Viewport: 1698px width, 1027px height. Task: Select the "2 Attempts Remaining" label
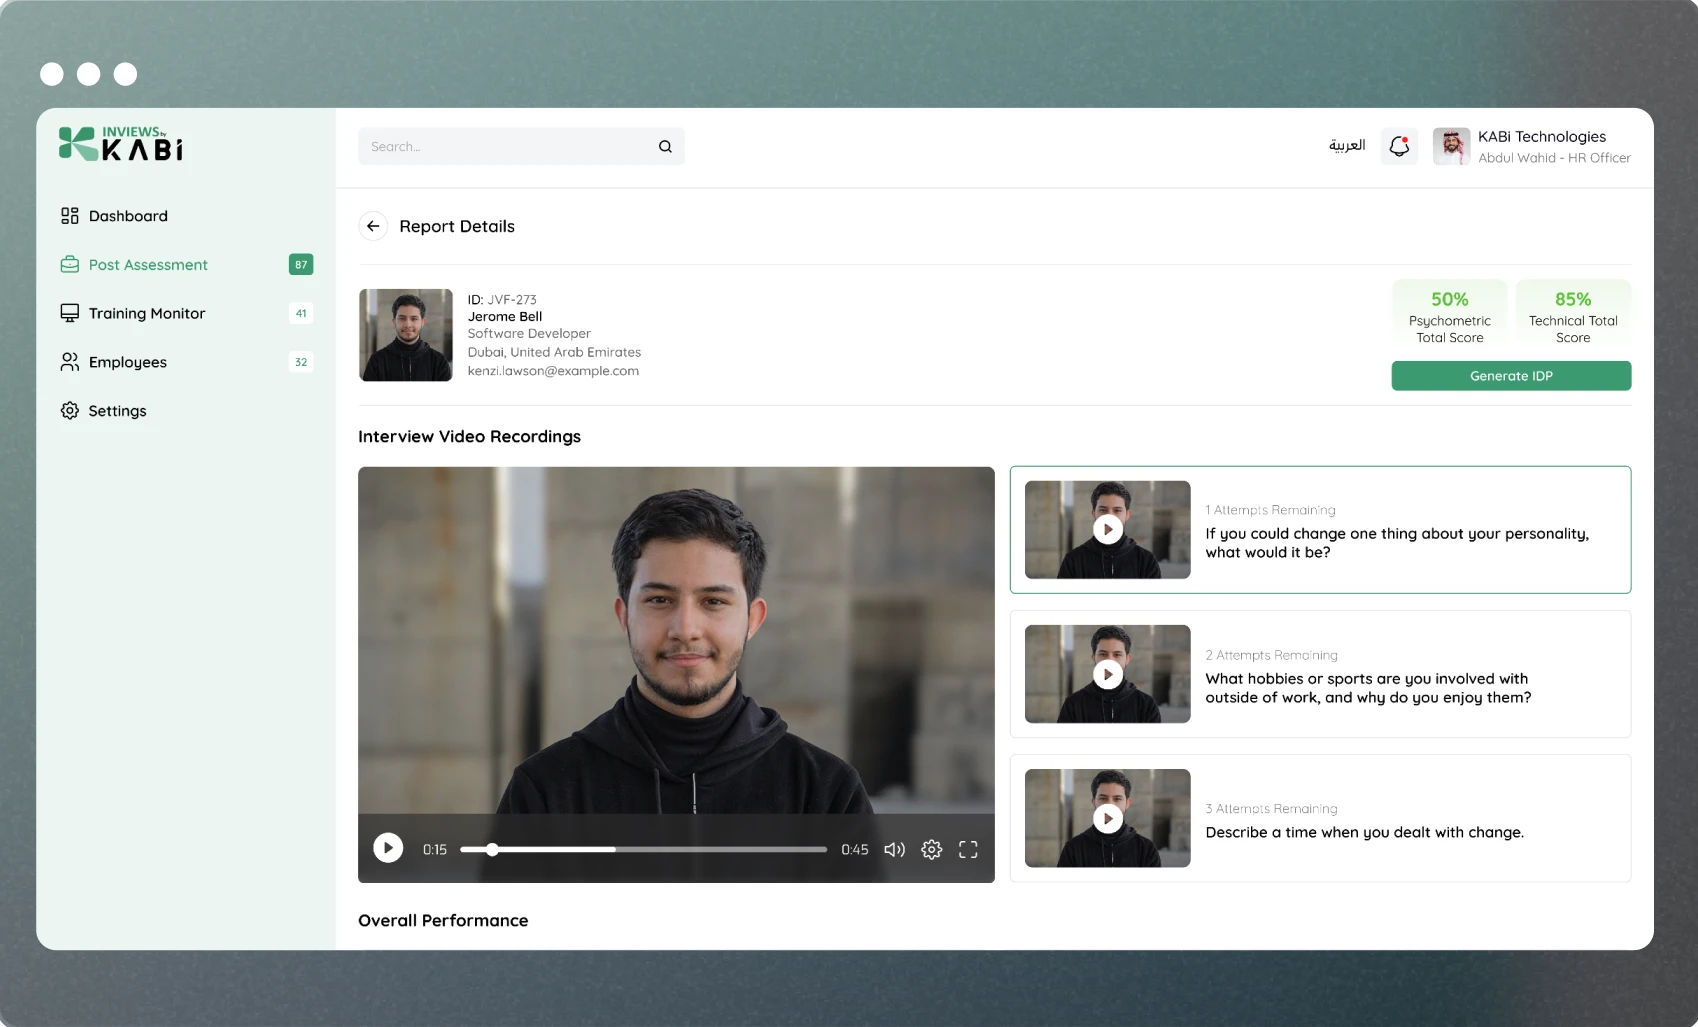coord(1271,655)
